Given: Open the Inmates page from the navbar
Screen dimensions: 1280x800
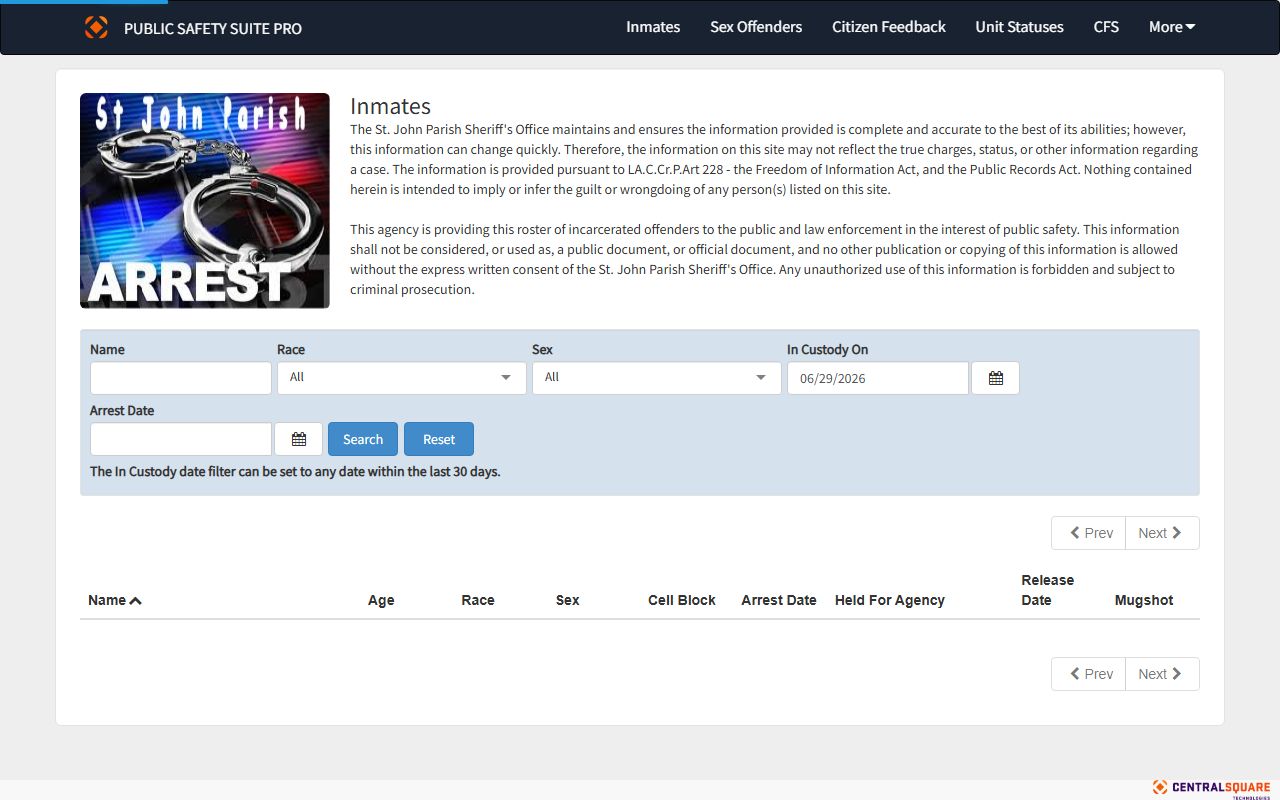Looking at the screenshot, I should [x=653, y=27].
